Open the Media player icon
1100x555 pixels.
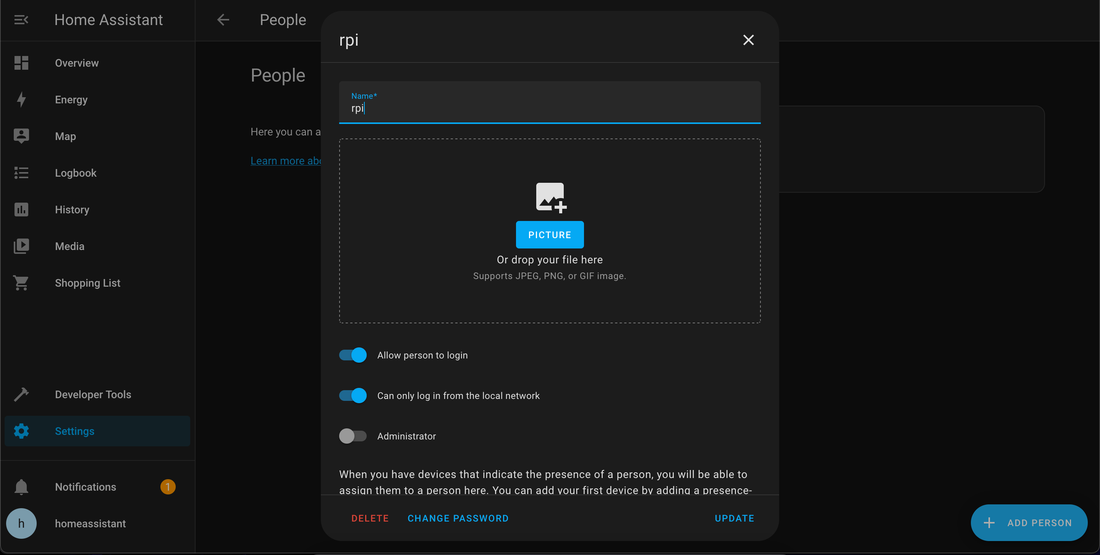(21, 246)
